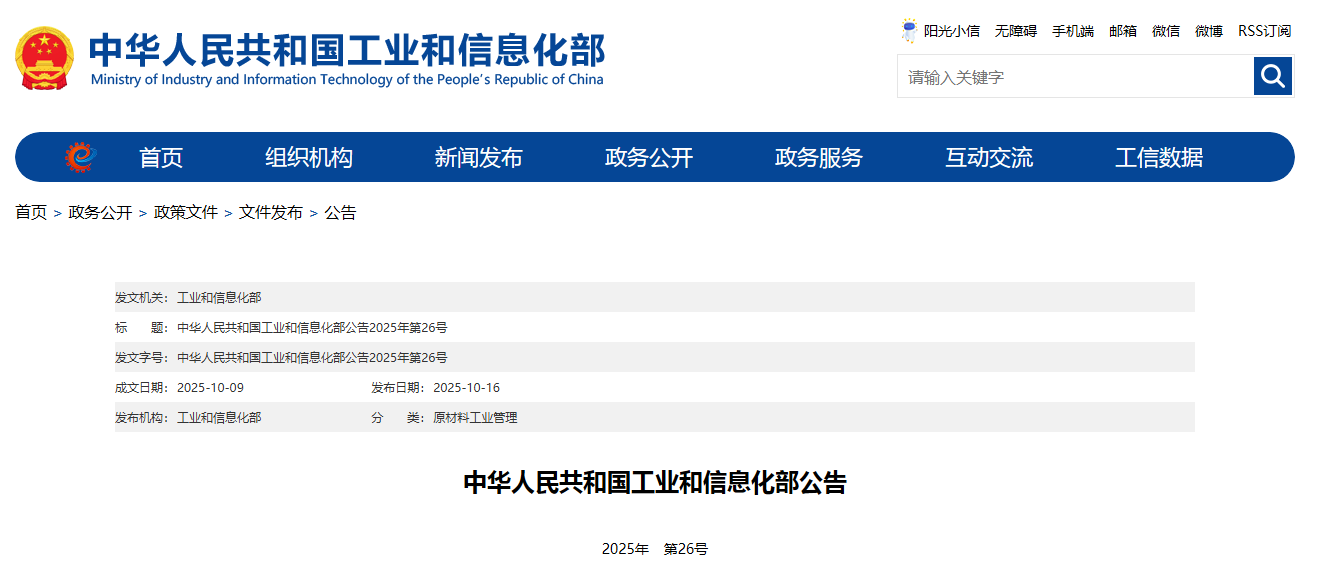Go to 政策文件 in the breadcrumb
Screen dimensions: 1332x572
pyautogui.click(x=186, y=212)
